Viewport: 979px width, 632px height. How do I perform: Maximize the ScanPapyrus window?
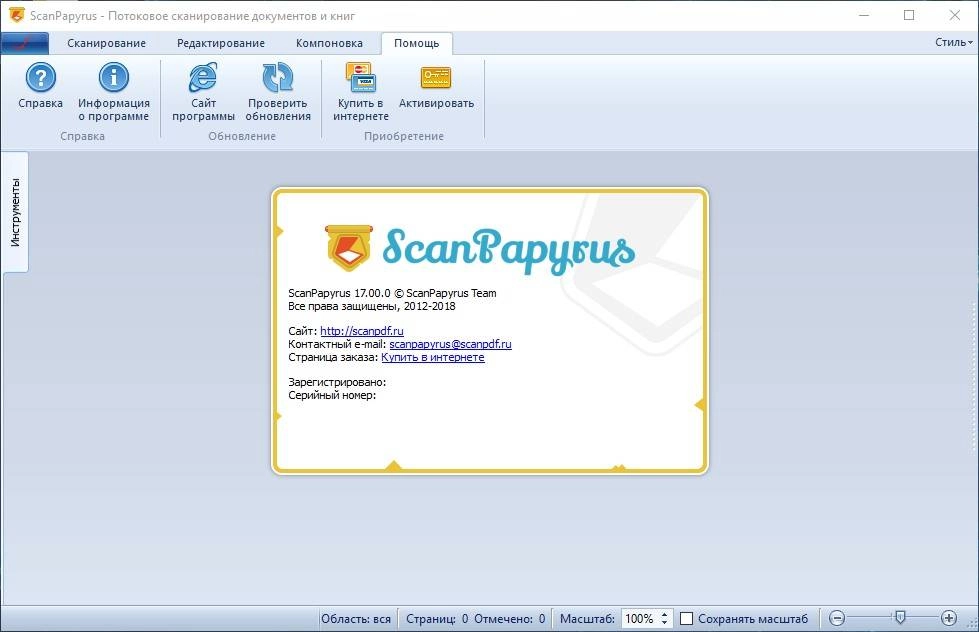pyautogui.click(x=909, y=15)
